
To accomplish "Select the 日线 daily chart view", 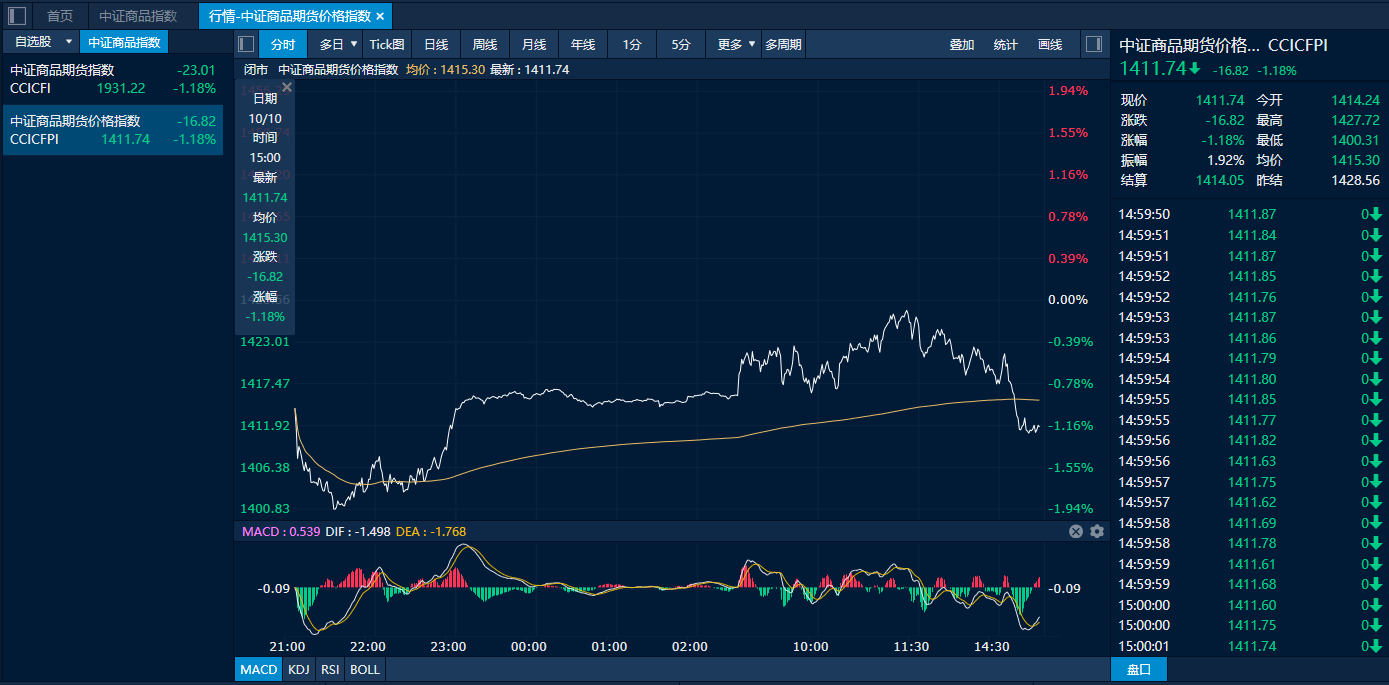I will (x=436, y=44).
